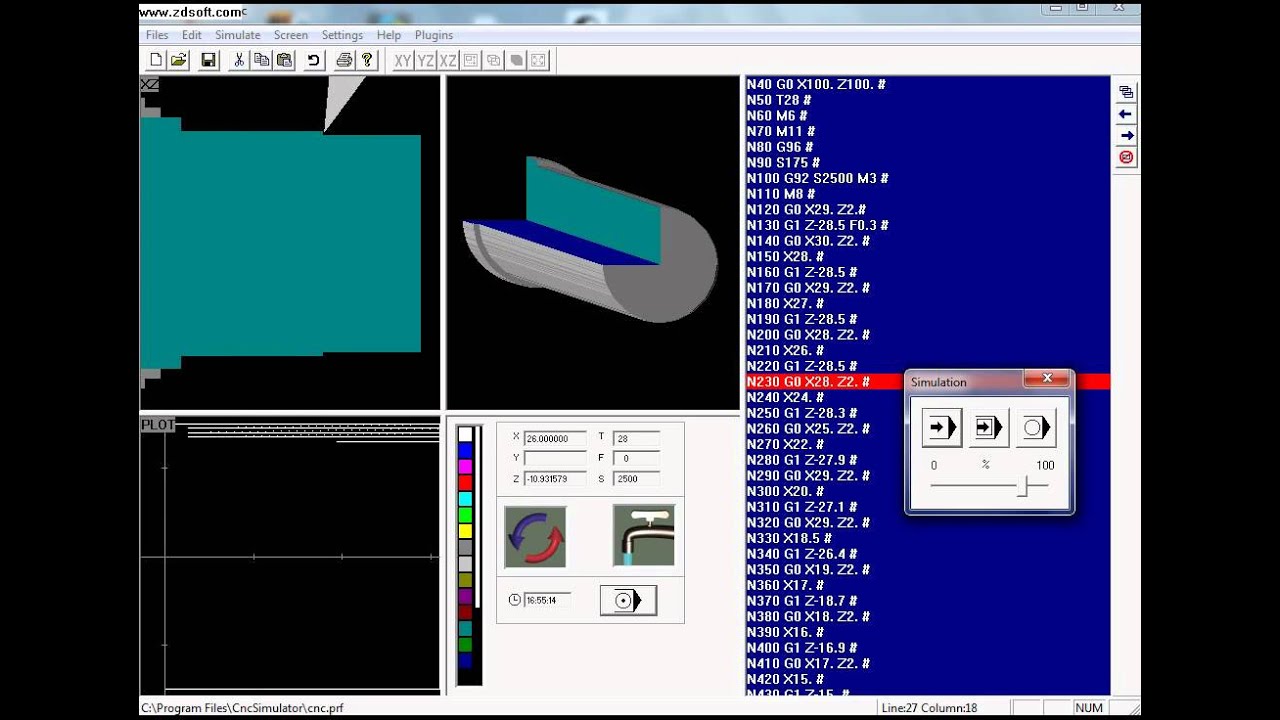This screenshot has height=720, width=1280.
Task: Pick the white color swatch
Action: click(x=465, y=435)
